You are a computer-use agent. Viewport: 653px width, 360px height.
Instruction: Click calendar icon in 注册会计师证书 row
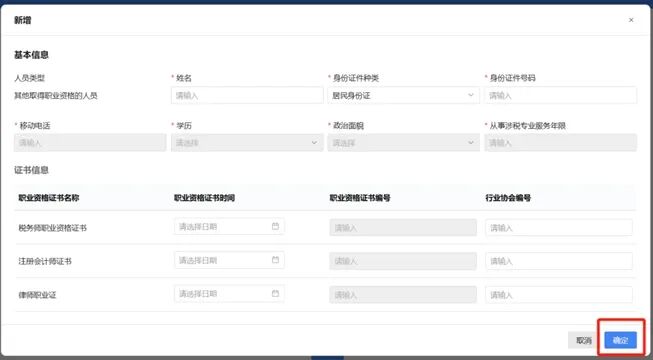[x=275, y=260]
